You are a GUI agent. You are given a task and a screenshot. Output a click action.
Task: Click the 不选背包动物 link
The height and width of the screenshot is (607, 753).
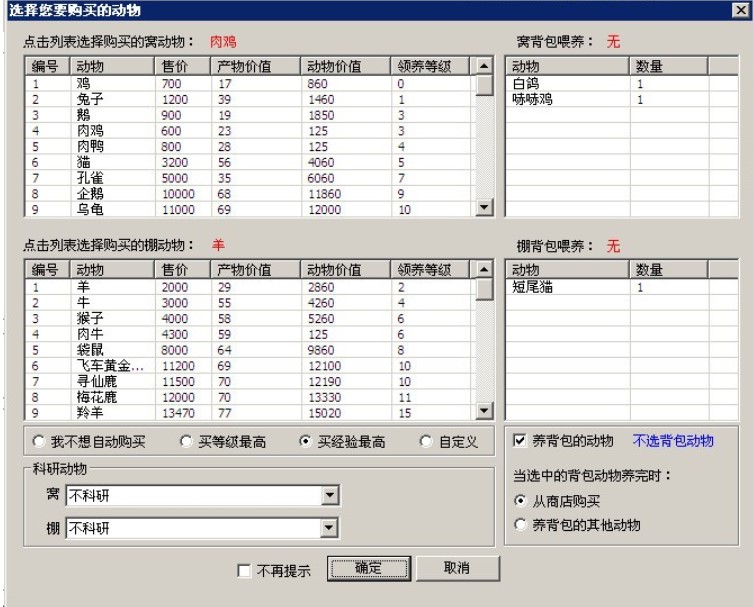pyautogui.click(x=673, y=440)
